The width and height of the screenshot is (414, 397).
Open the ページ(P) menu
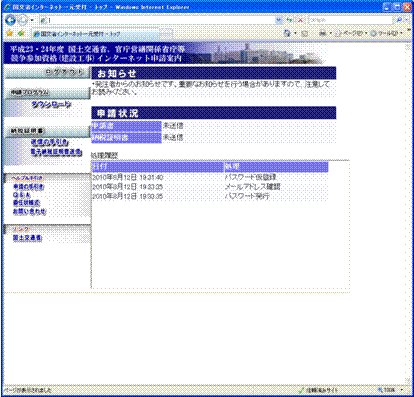[351, 33]
